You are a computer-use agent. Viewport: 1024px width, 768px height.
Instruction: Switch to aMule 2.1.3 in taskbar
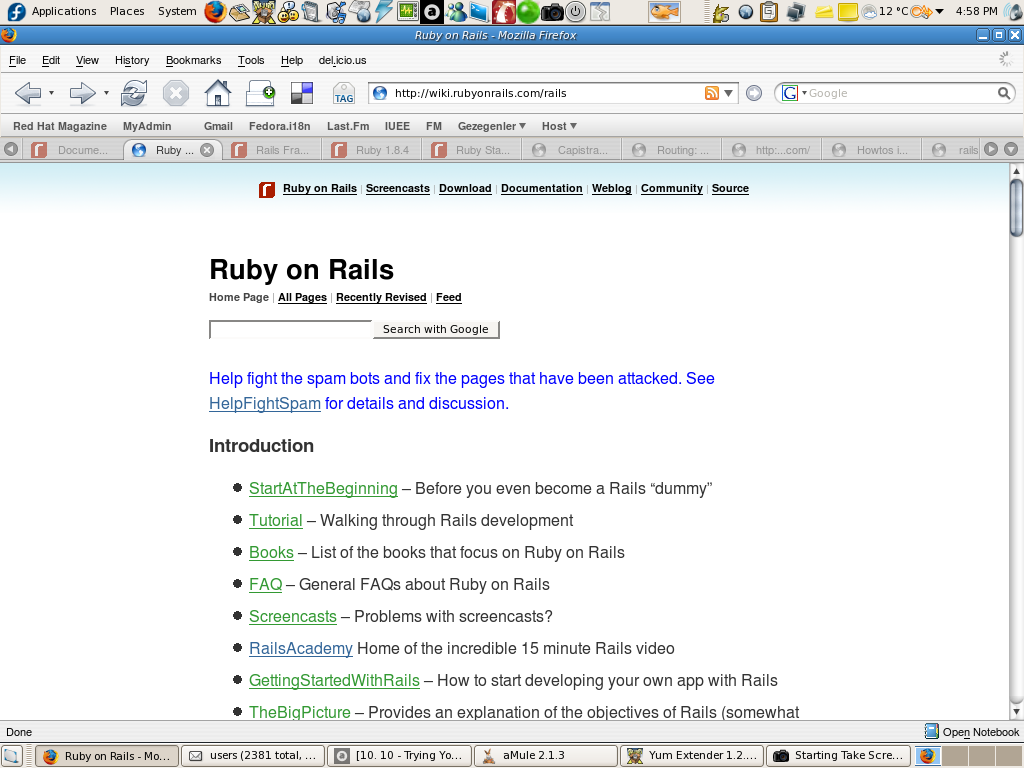pos(546,756)
